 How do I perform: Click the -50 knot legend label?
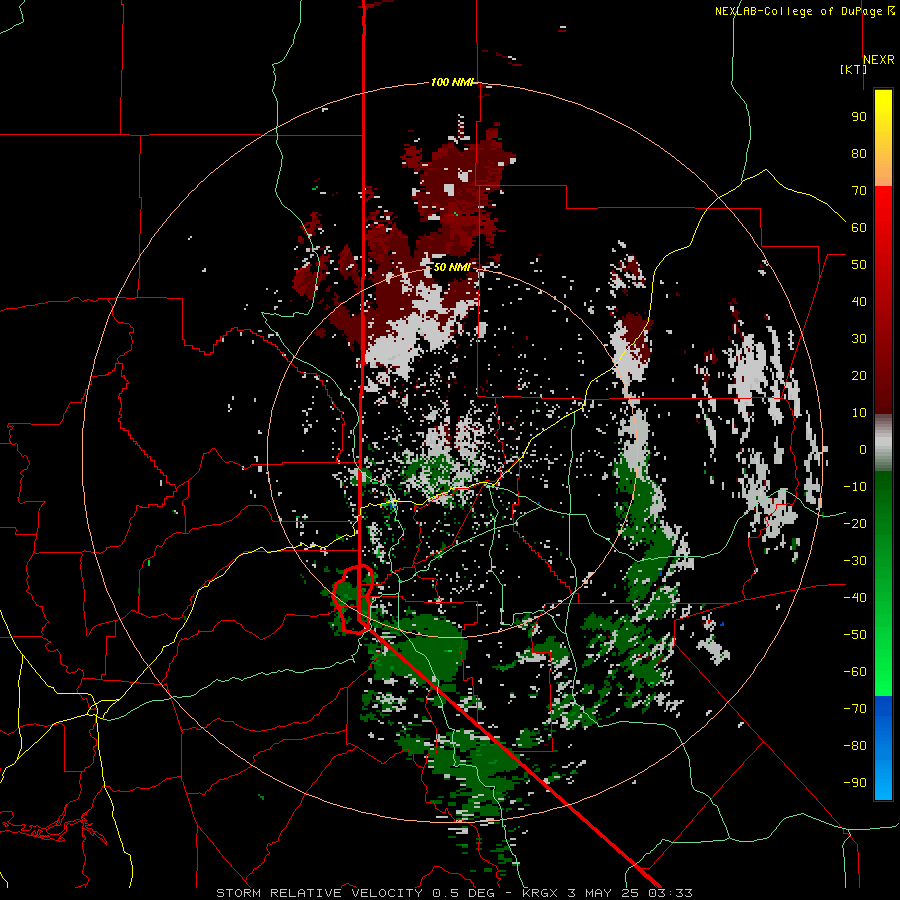(855, 634)
